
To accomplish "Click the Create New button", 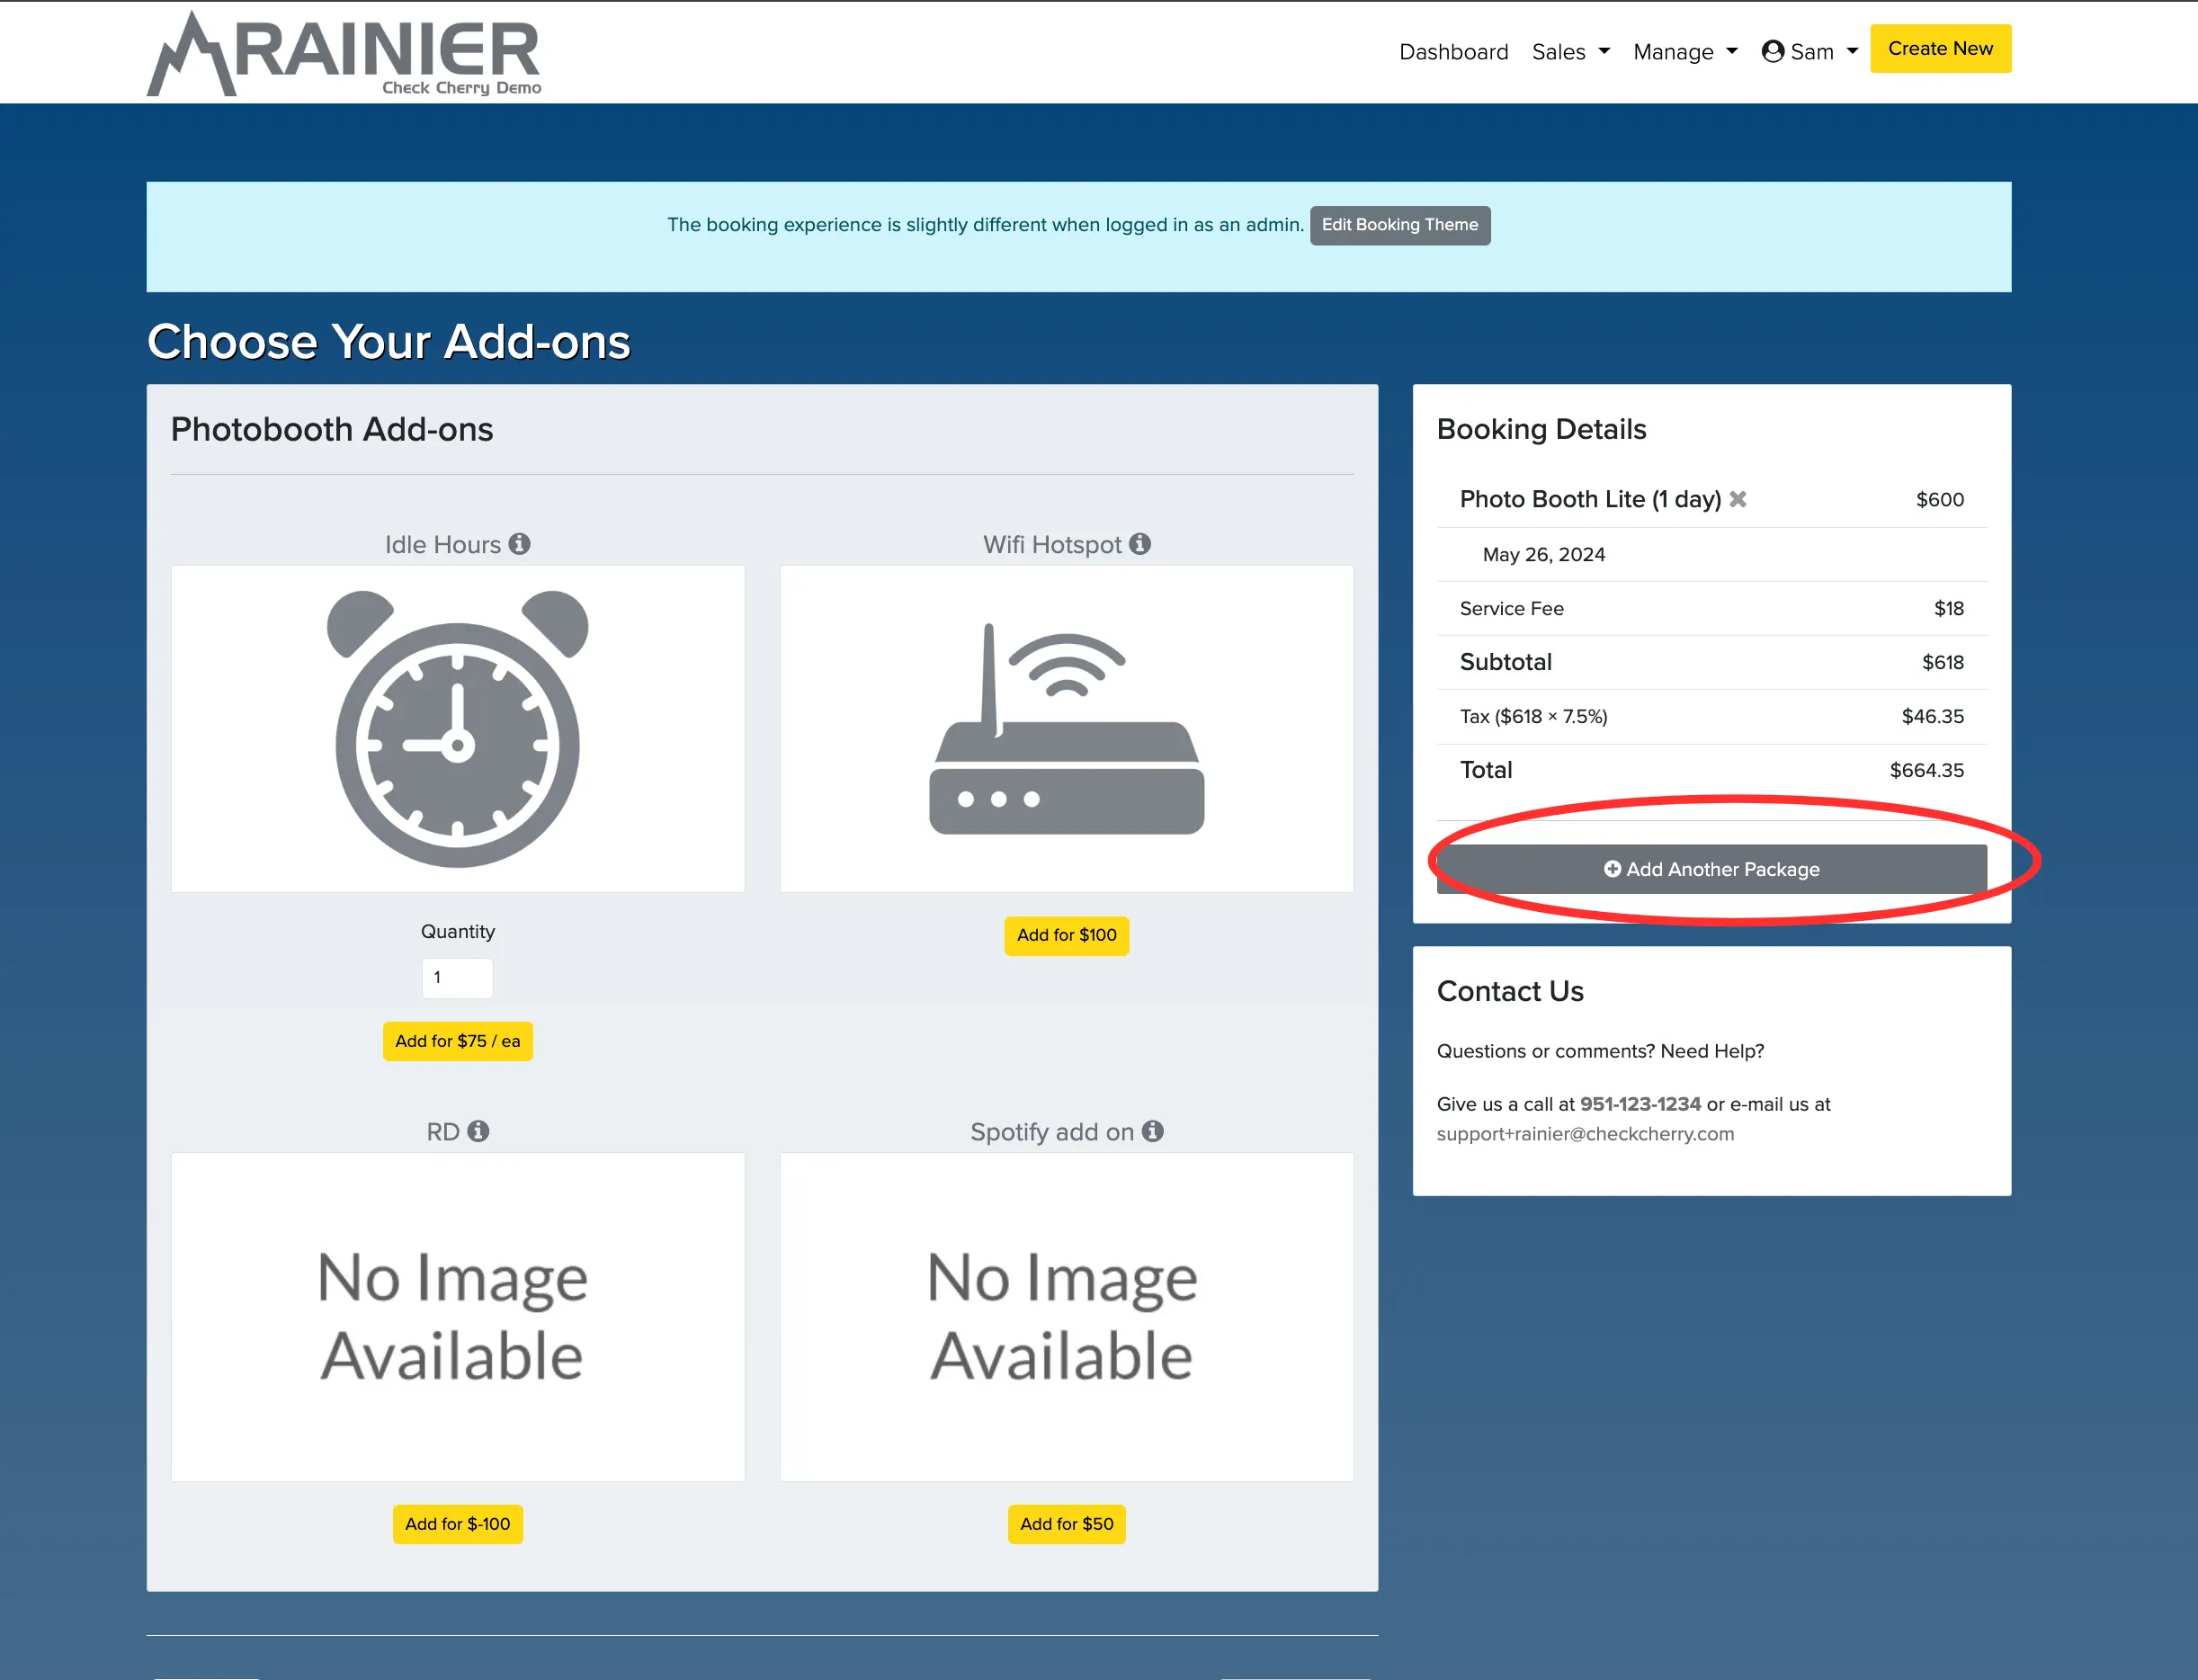I will tap(1940, 49).
